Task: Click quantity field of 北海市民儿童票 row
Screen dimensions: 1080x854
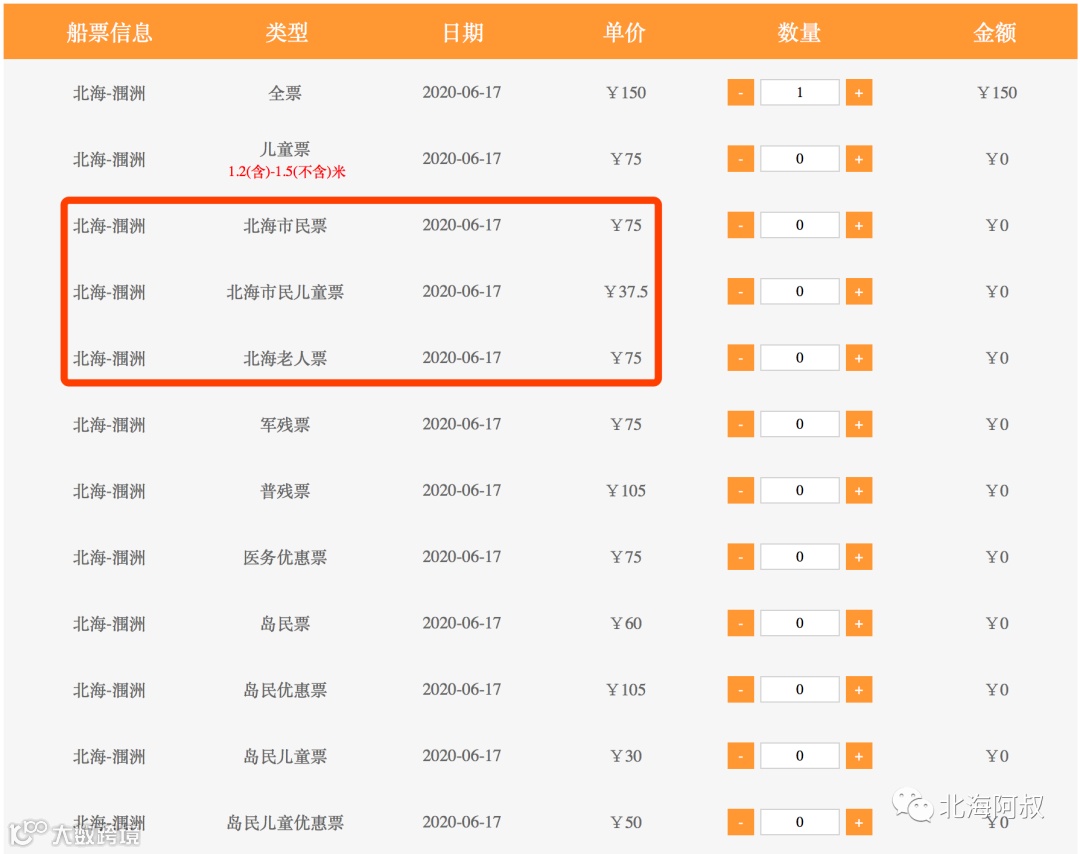Action: tap(800, 291)
